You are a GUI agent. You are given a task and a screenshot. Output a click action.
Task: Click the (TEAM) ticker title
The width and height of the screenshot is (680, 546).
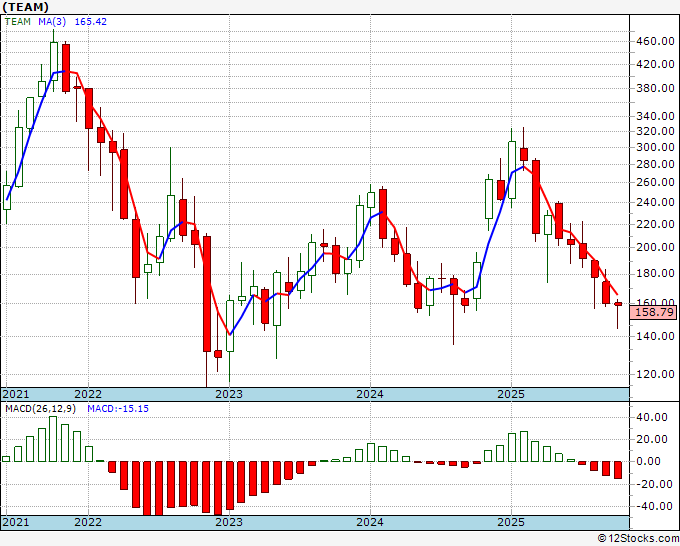tap(25, 7)
